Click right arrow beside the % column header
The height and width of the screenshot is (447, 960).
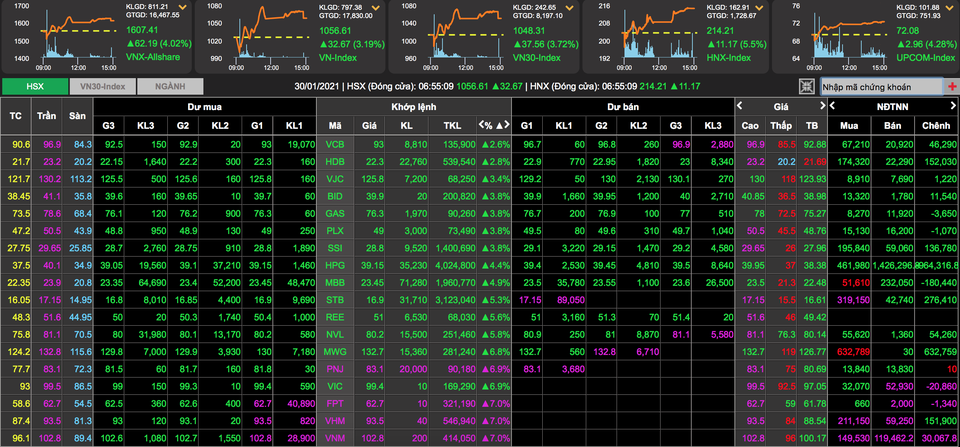point(507,125)
